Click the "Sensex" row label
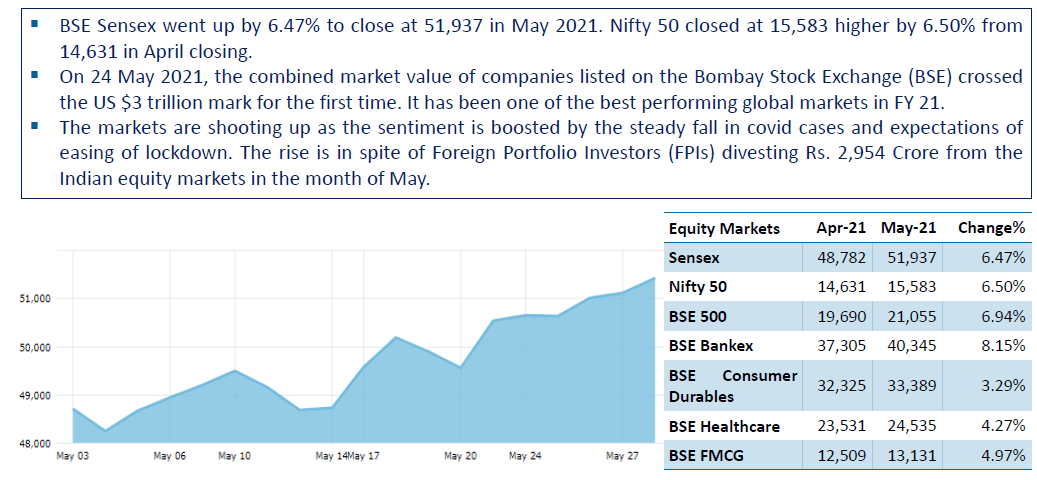The height and width of the screenshot is (480, 1037). pyautogui.click(x=694, y=258)
